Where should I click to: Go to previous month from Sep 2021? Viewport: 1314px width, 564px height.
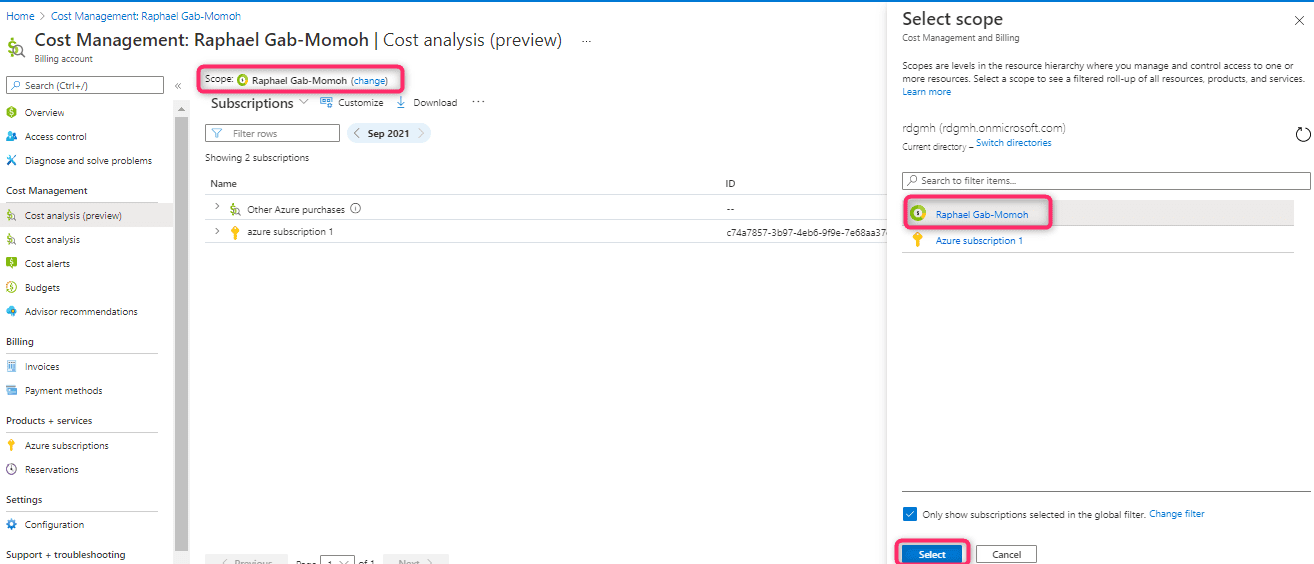pyautogui.click(x=357, y=133)
